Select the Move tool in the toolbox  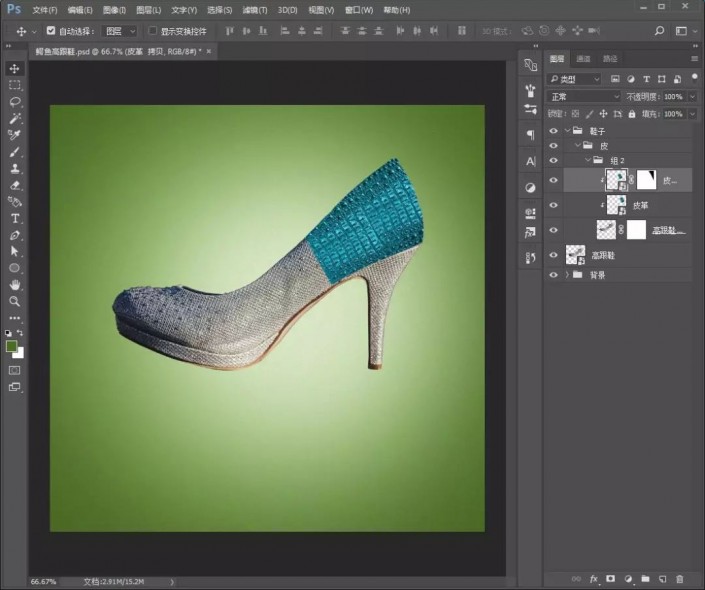(14, 68)
